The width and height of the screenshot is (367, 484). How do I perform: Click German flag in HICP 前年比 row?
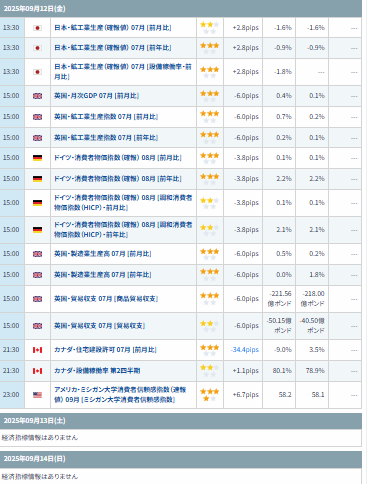[37, 230]
